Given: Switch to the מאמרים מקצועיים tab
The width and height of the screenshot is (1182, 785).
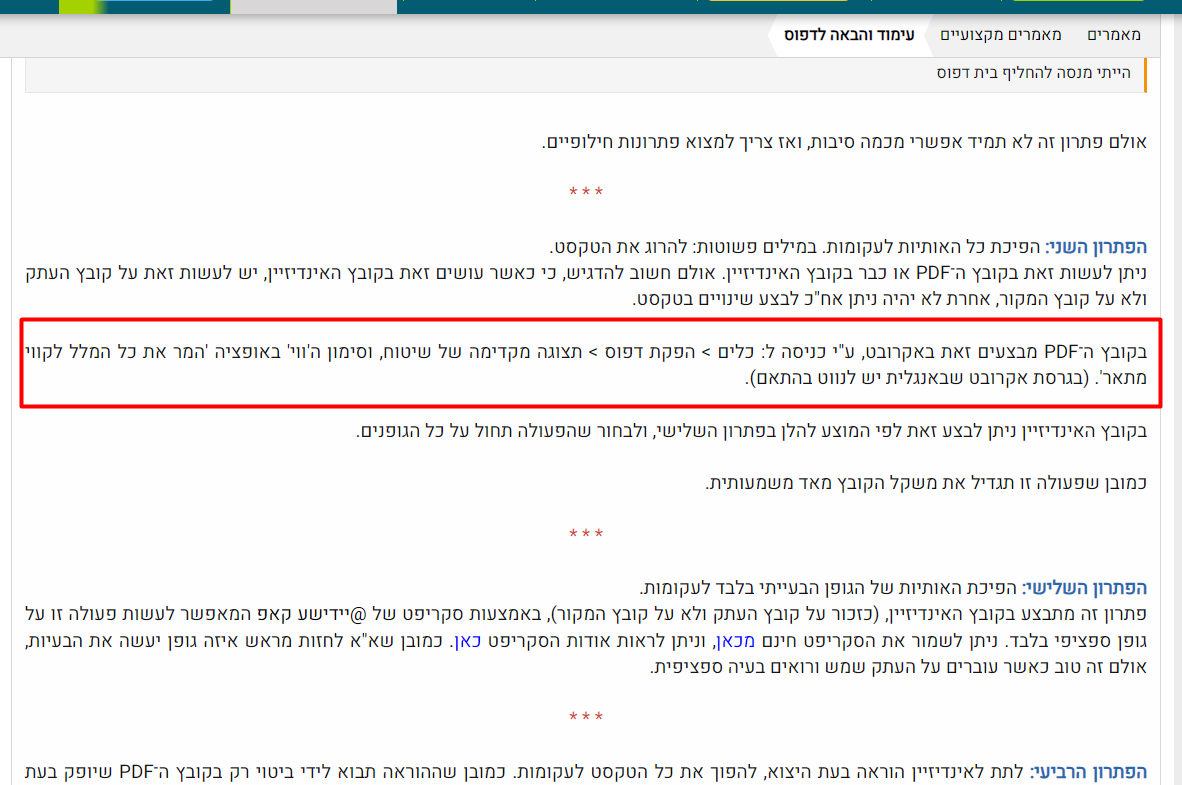Looking at the screenshot, I should click(x=1000, y=35).
